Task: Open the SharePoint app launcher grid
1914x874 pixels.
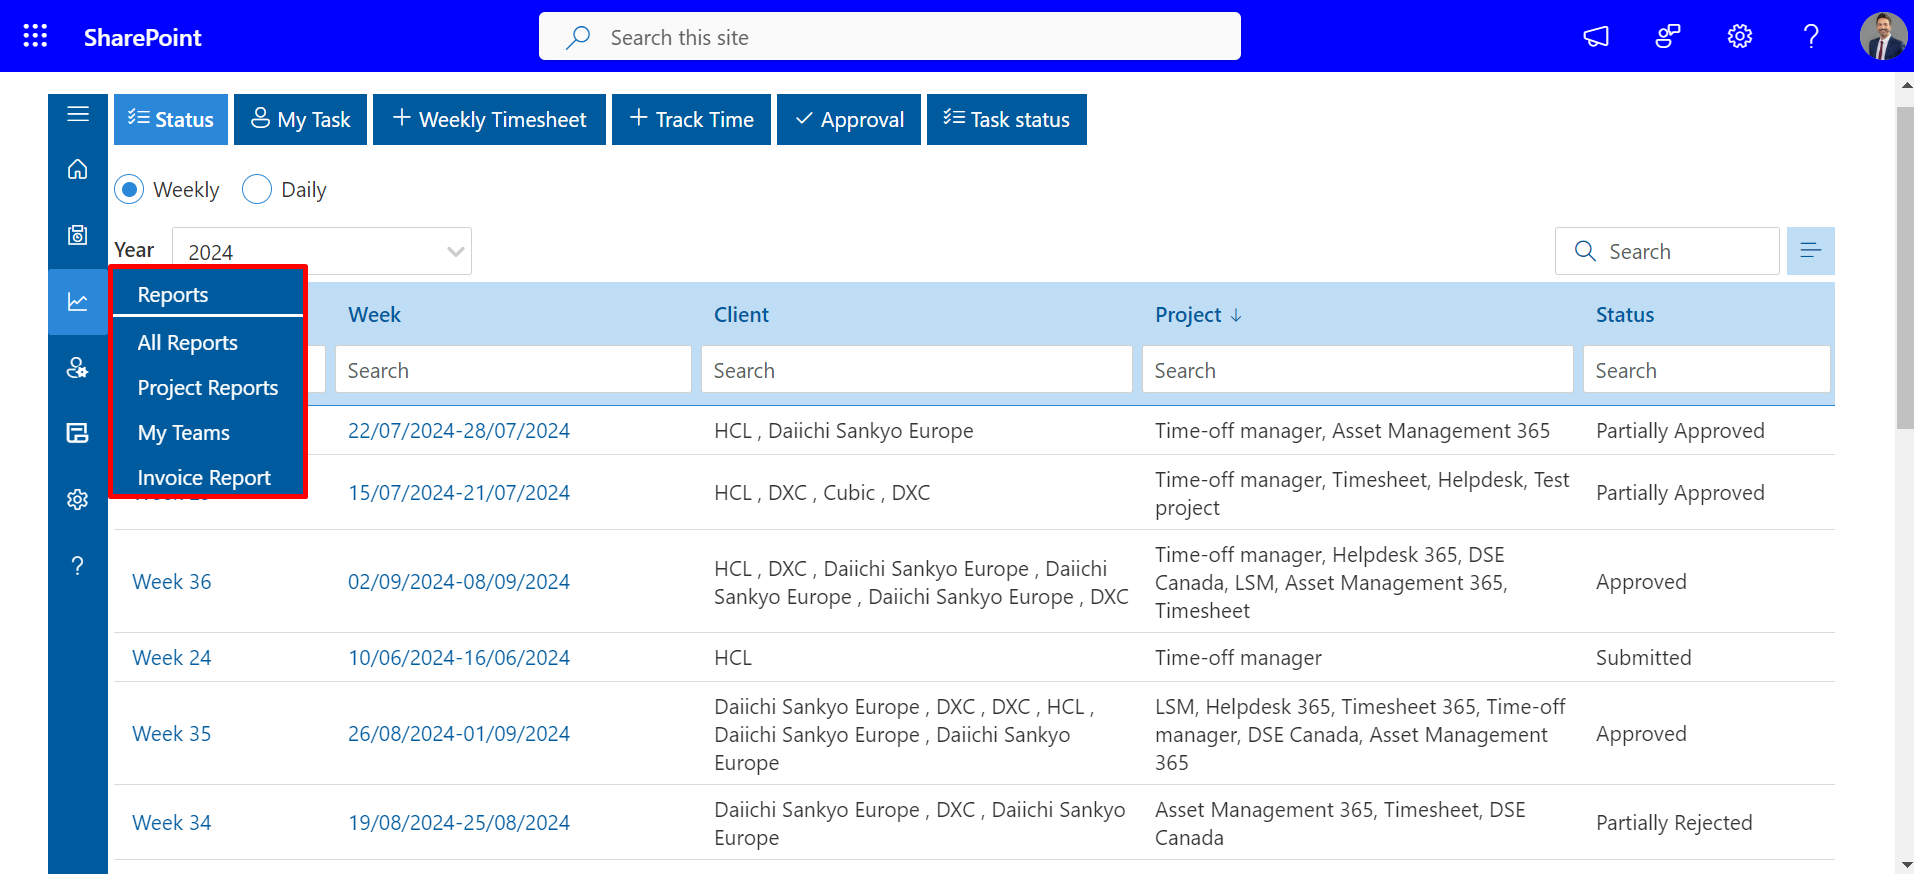Action: [35, 36]
